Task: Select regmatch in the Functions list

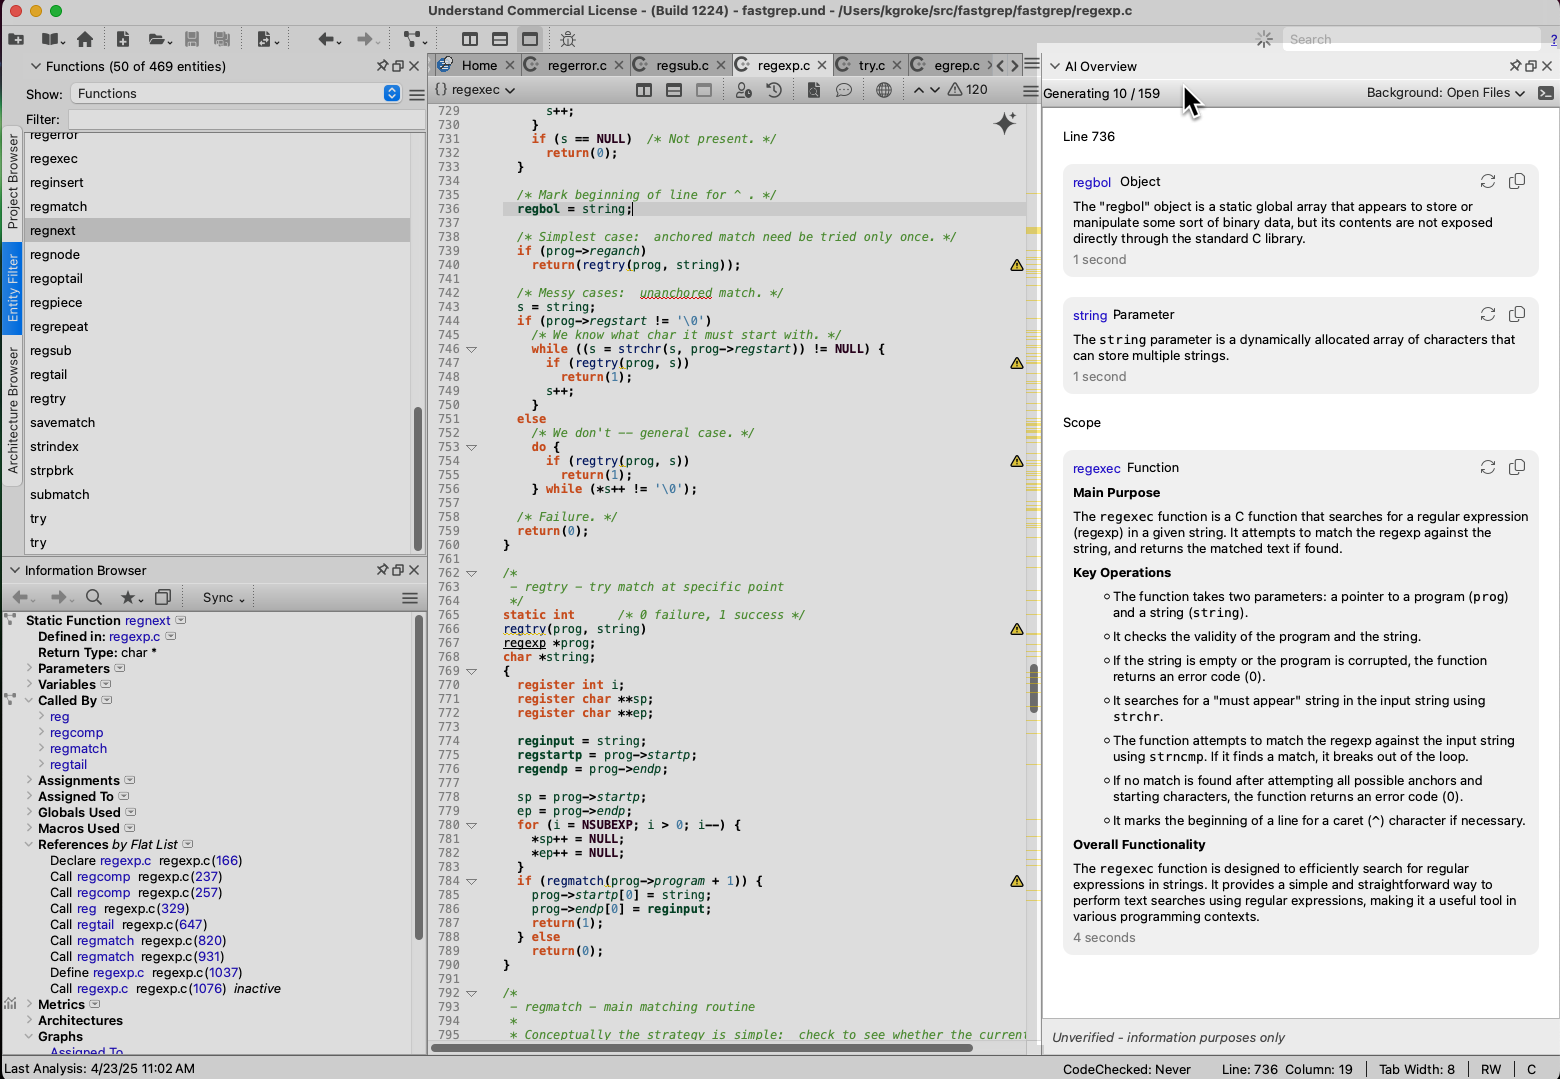Action: click(58, 206)
